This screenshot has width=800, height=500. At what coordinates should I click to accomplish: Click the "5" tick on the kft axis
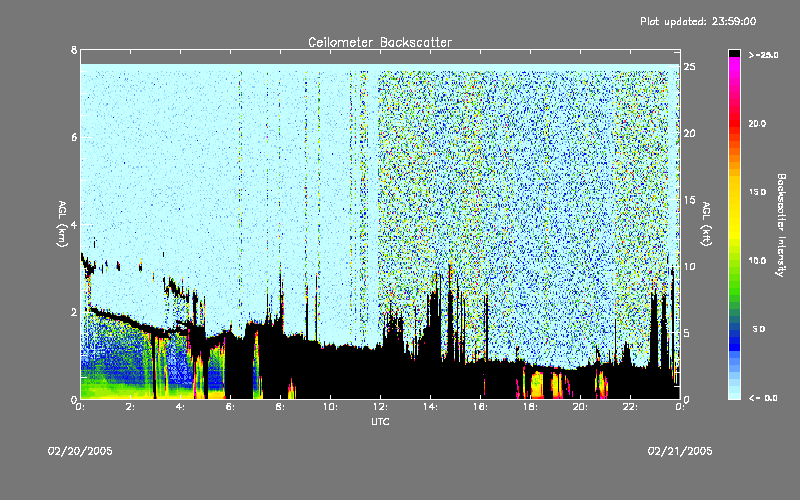[x=687, y=333]
